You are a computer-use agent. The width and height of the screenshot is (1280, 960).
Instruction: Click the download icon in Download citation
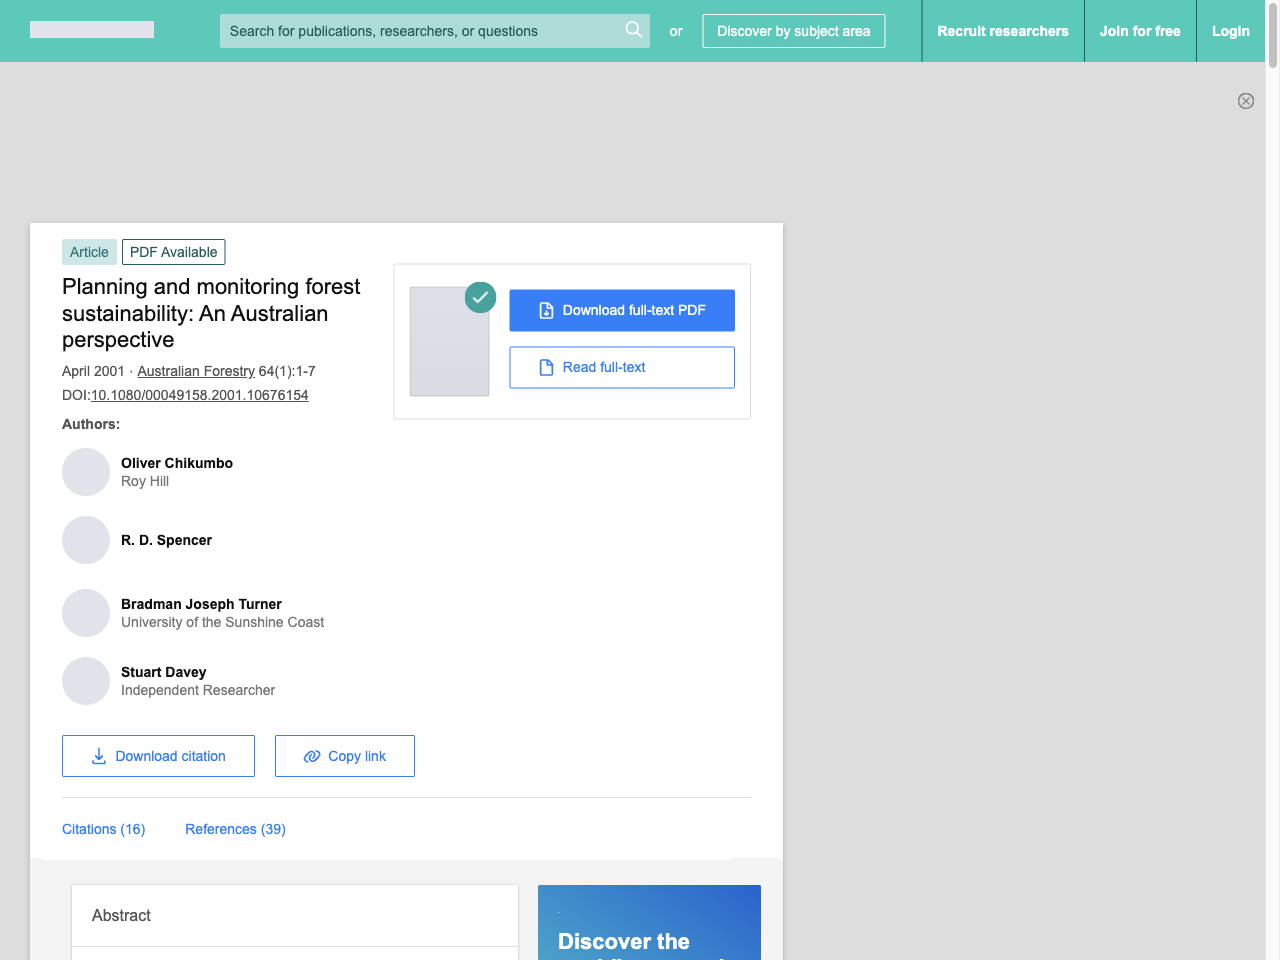pyautogui.click(x=99, y=756)
